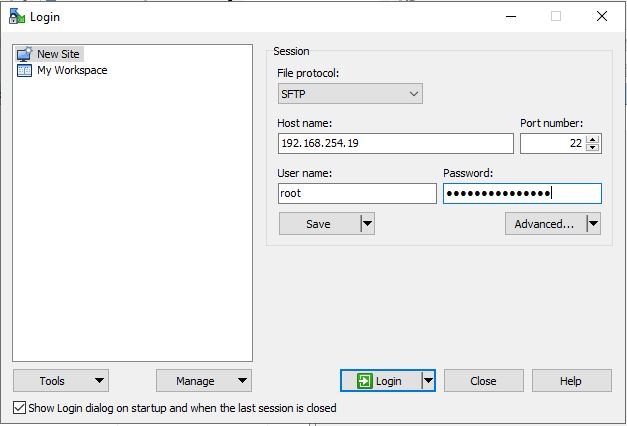This screenshot has height=426, width=627.
Task: Click into the Host name field
Action: point(395,144)
